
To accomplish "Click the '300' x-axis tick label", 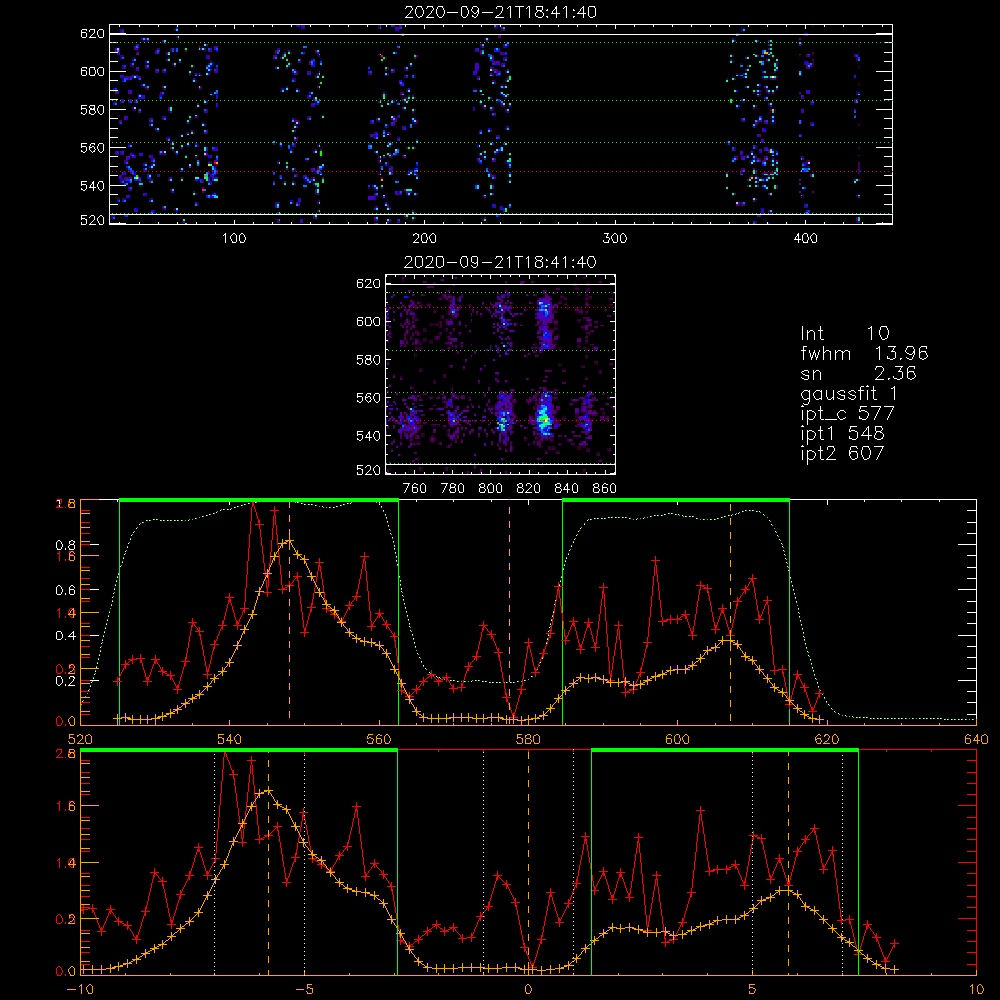I will coord(615,239).
